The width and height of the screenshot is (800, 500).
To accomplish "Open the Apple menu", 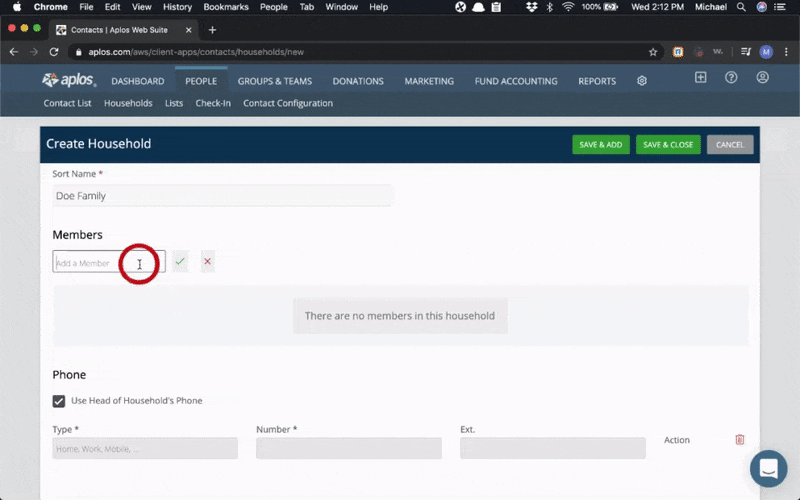I will [x=17, y=7].
